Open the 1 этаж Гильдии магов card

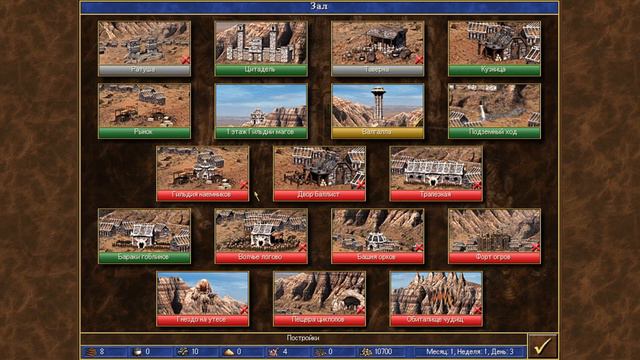pyautogui.click(x=261, y=111)
